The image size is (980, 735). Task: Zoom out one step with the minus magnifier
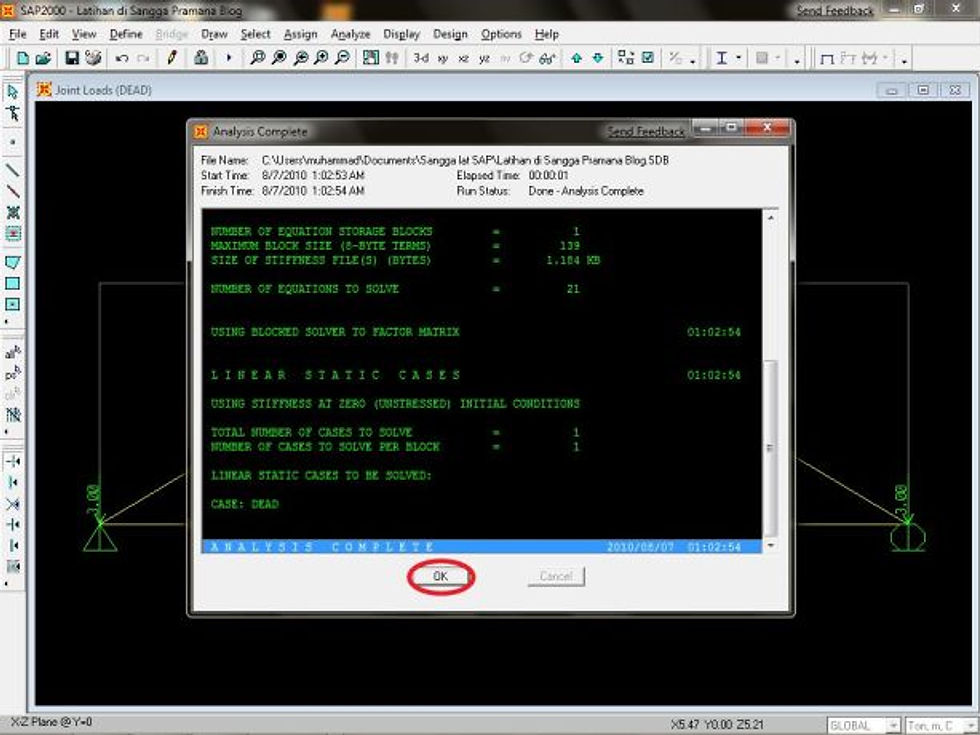point(342,58)
